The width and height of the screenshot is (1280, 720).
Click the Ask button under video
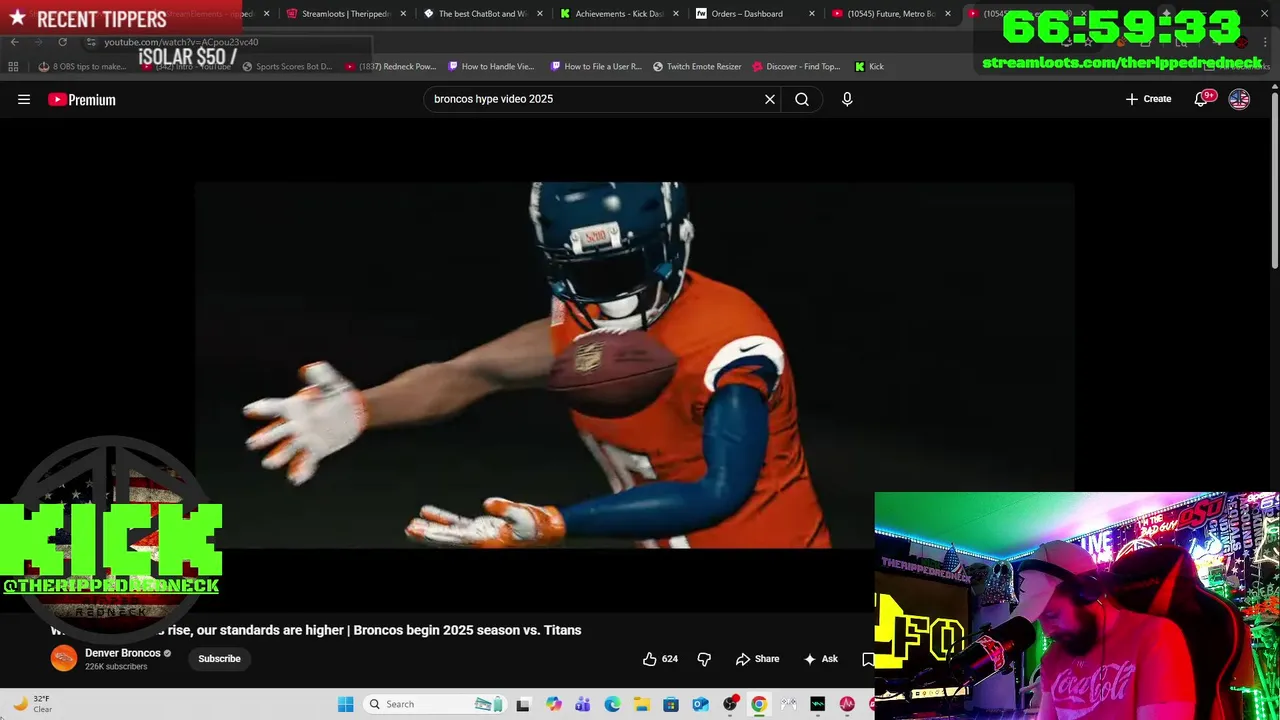coord(820,659)
